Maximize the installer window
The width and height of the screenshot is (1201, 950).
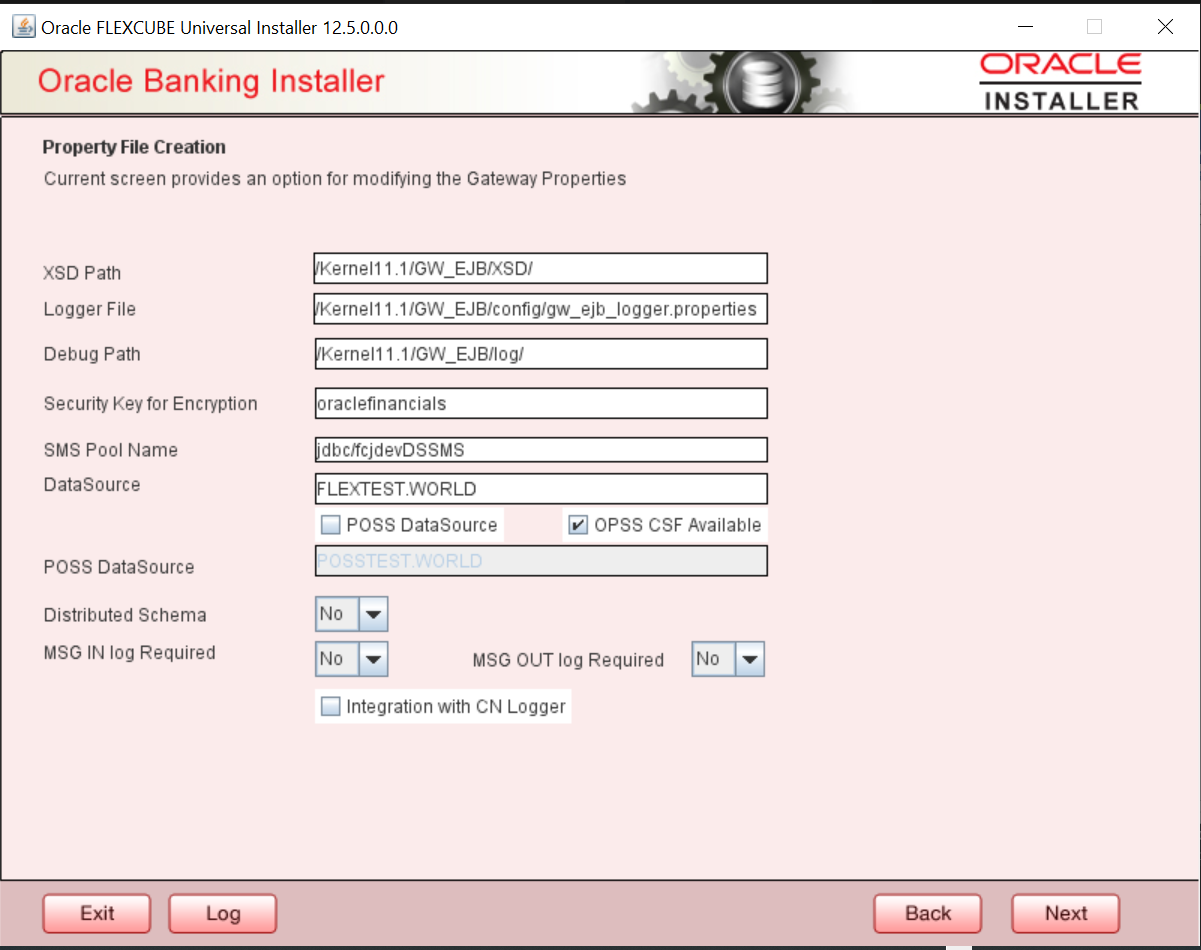click(x=1094, y=27)
